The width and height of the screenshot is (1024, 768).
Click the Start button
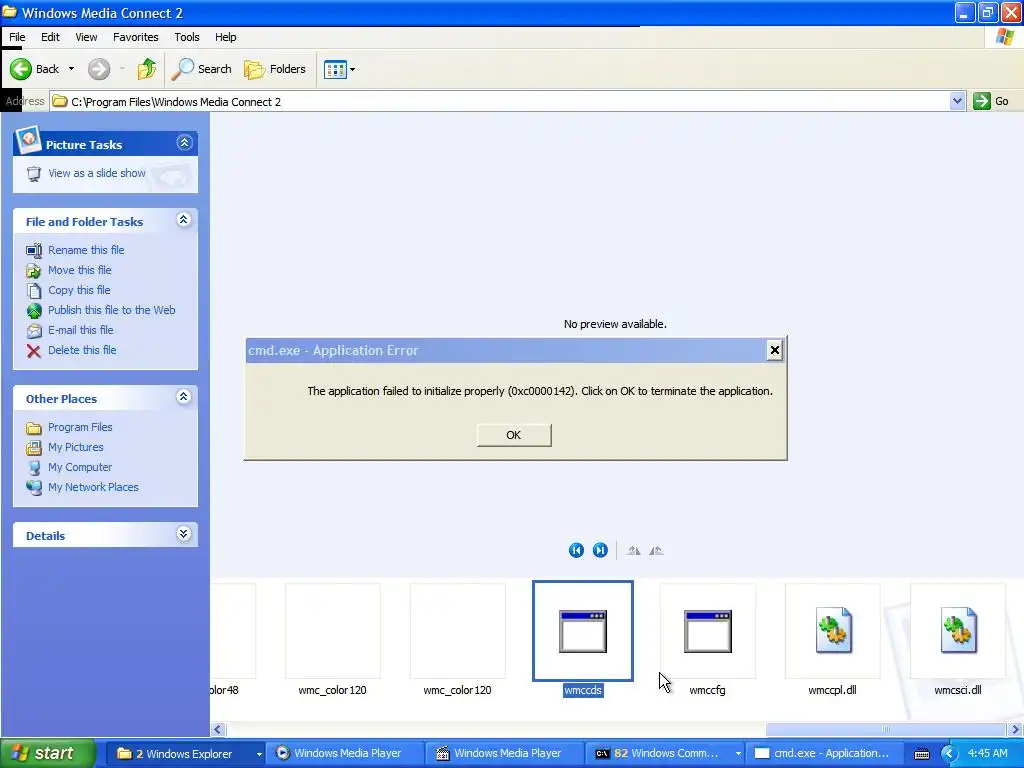[x=46, y=754]
